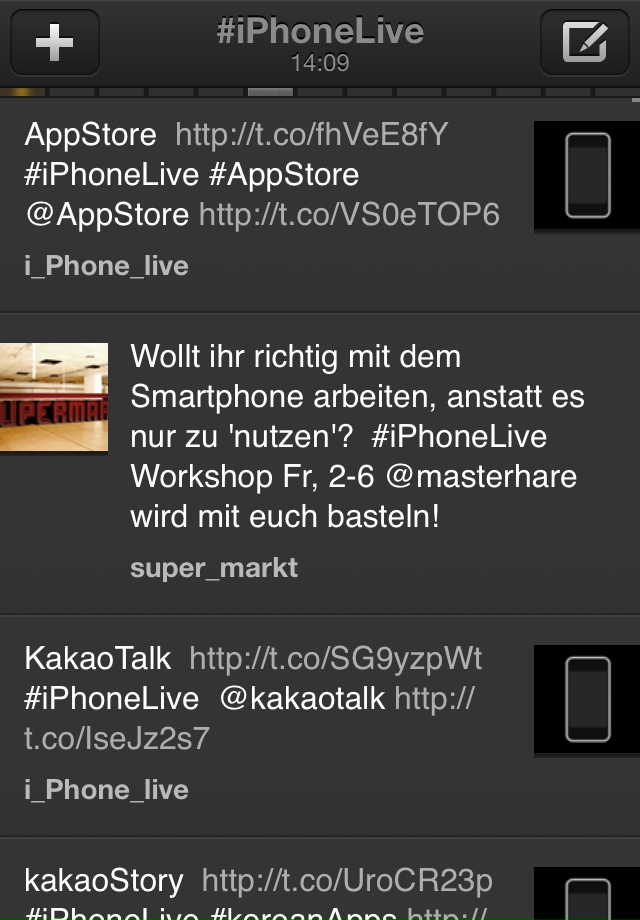Tap the @AppStore mention
Image resolution: width=640 pixels, height=920 pixels.
107,215
